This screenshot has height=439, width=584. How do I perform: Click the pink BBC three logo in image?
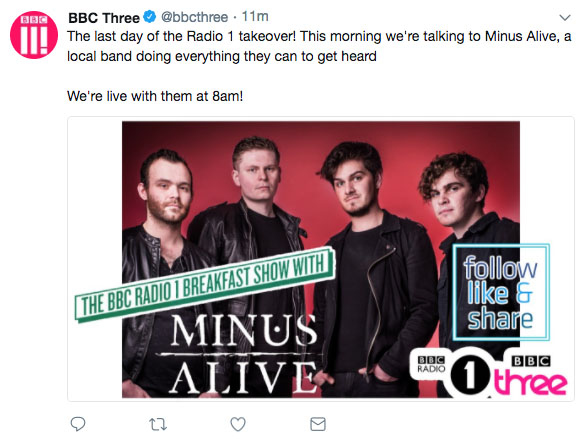[531, 375]
